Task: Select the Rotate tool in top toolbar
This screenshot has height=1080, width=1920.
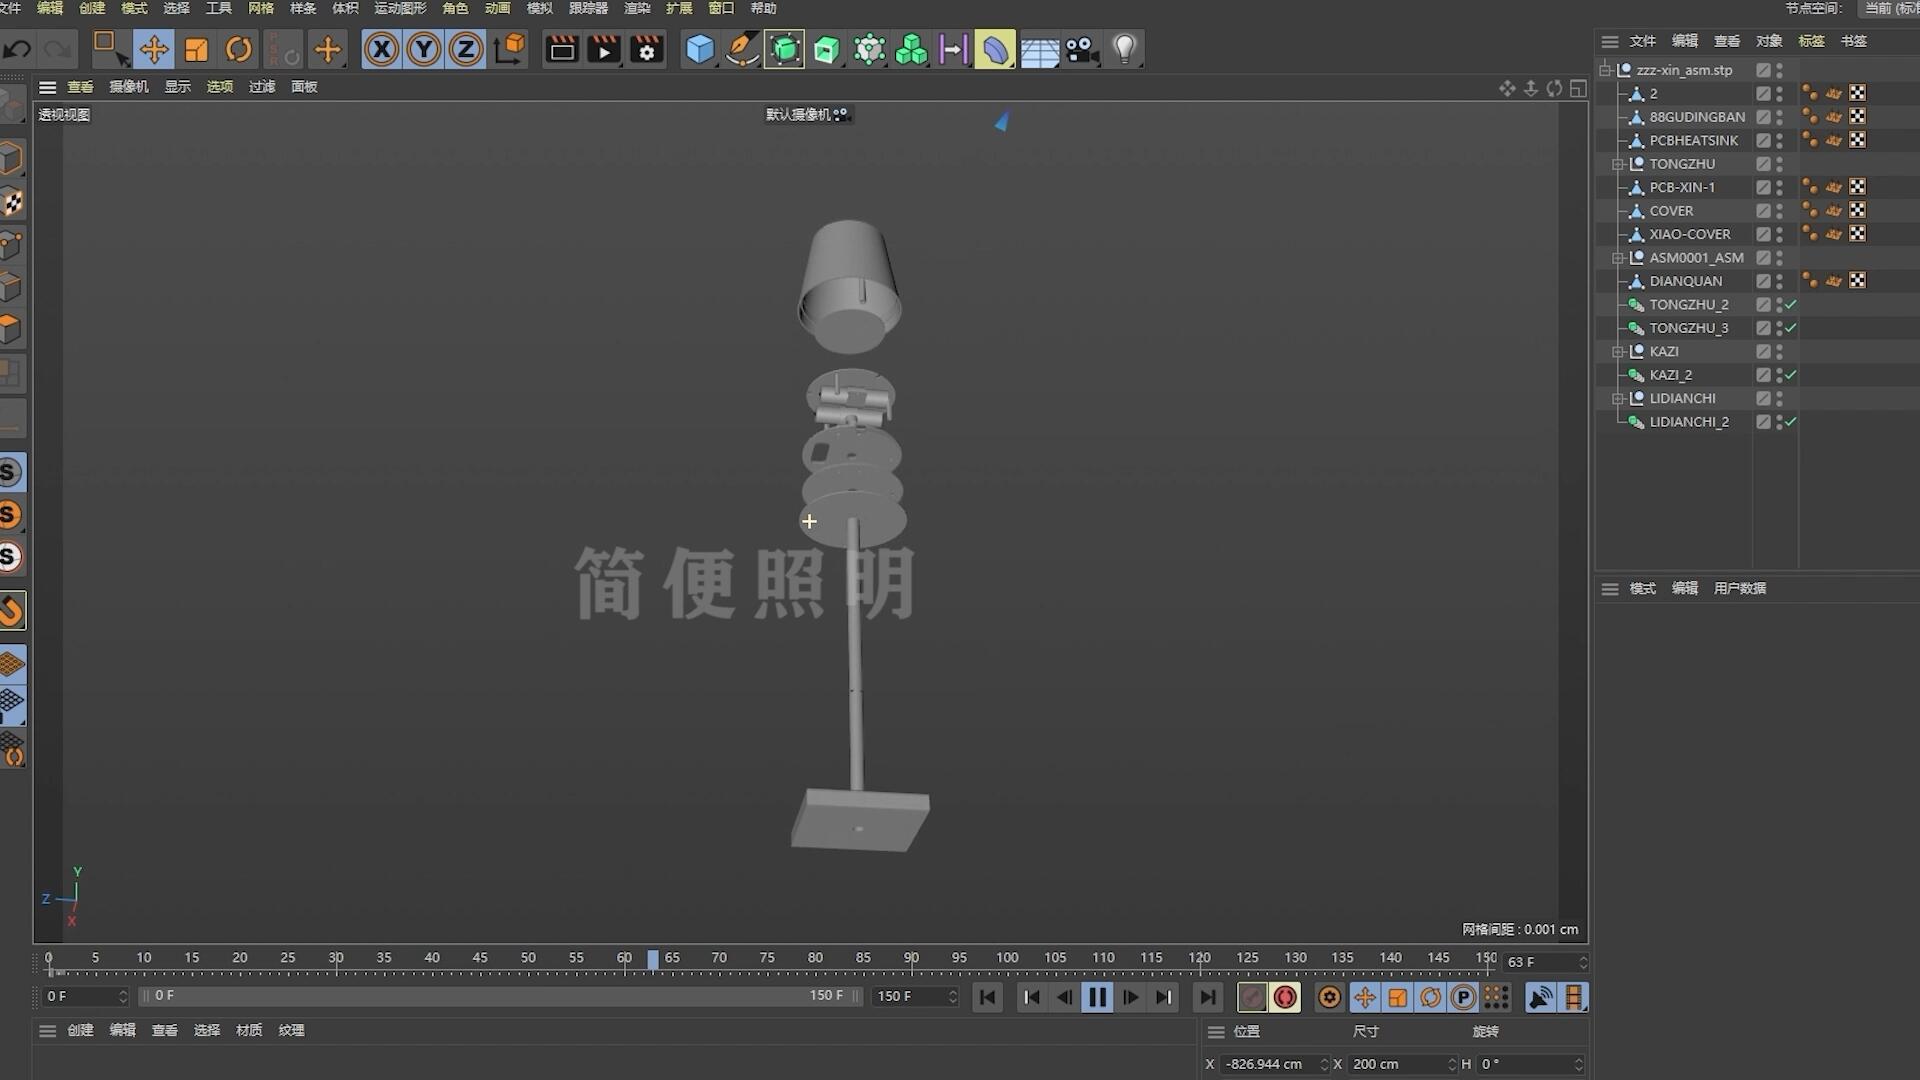Action: [238, 49]
